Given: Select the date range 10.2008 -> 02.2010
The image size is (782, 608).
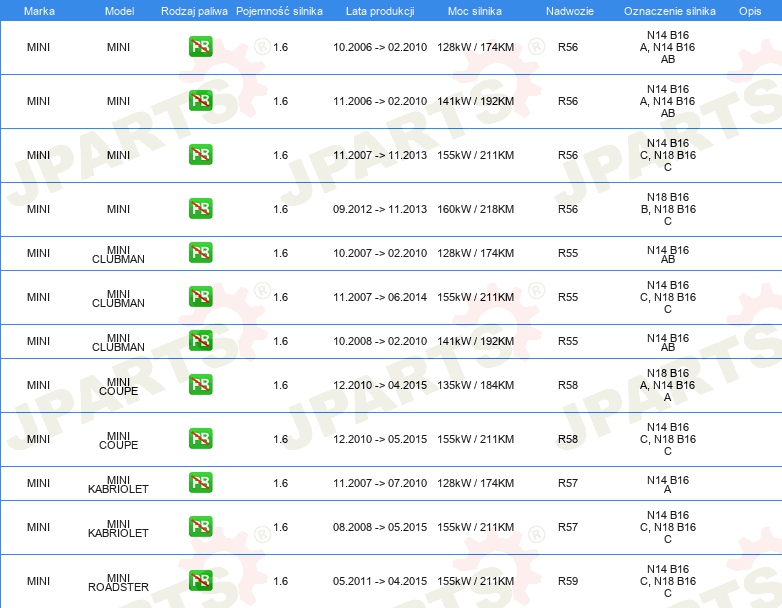Looking at the screenshot, I should click(380, 341).
